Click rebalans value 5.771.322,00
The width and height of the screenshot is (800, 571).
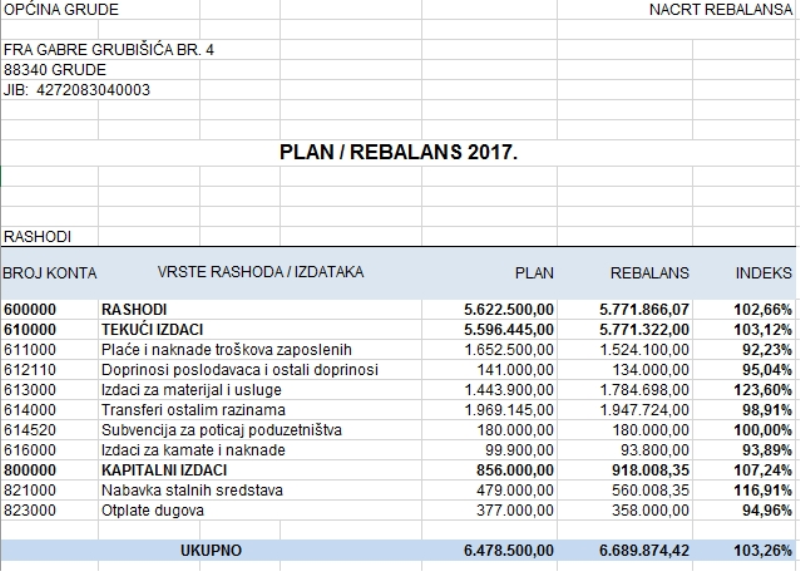(x=644, y=330)
